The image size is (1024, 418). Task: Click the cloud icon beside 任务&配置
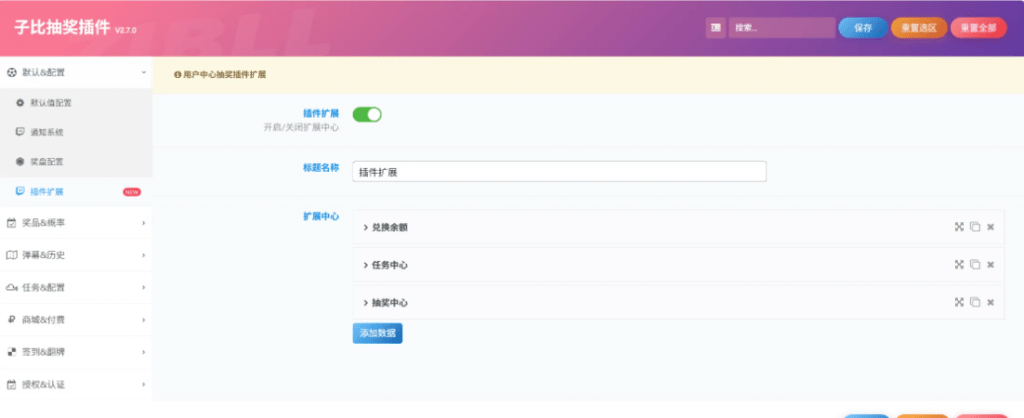coord(12,287)
